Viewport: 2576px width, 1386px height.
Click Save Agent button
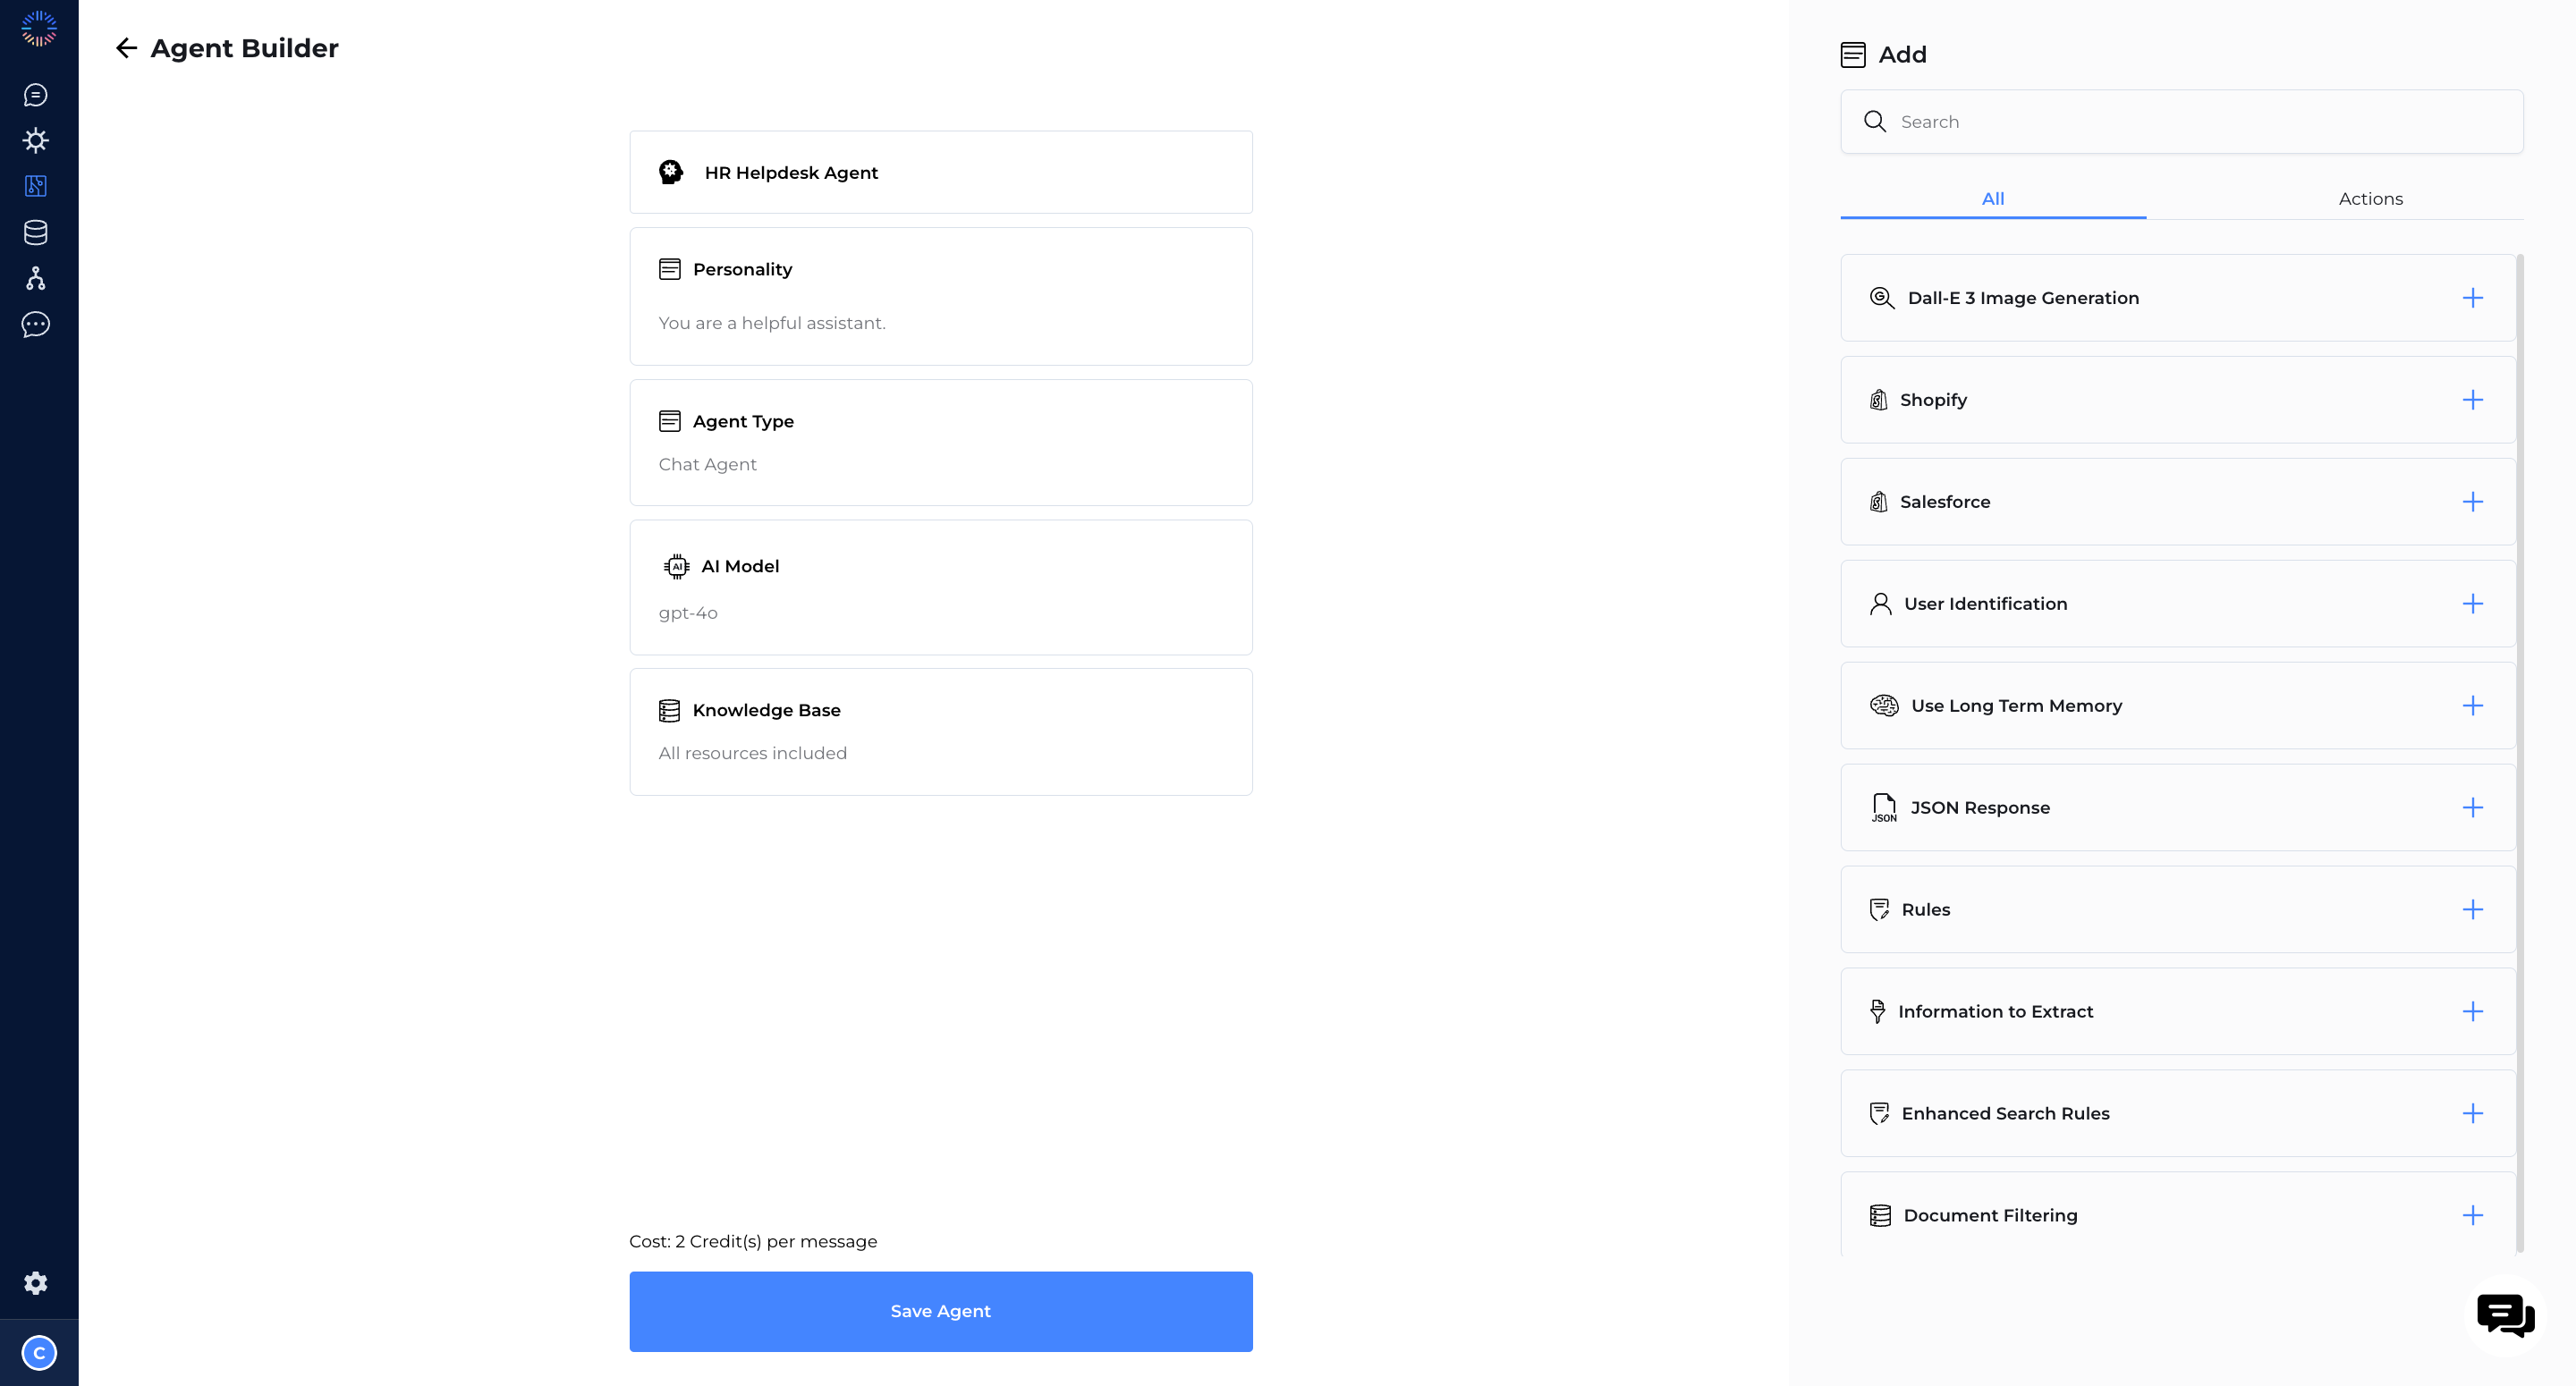pyautogui.click(x=941, y=1311)
